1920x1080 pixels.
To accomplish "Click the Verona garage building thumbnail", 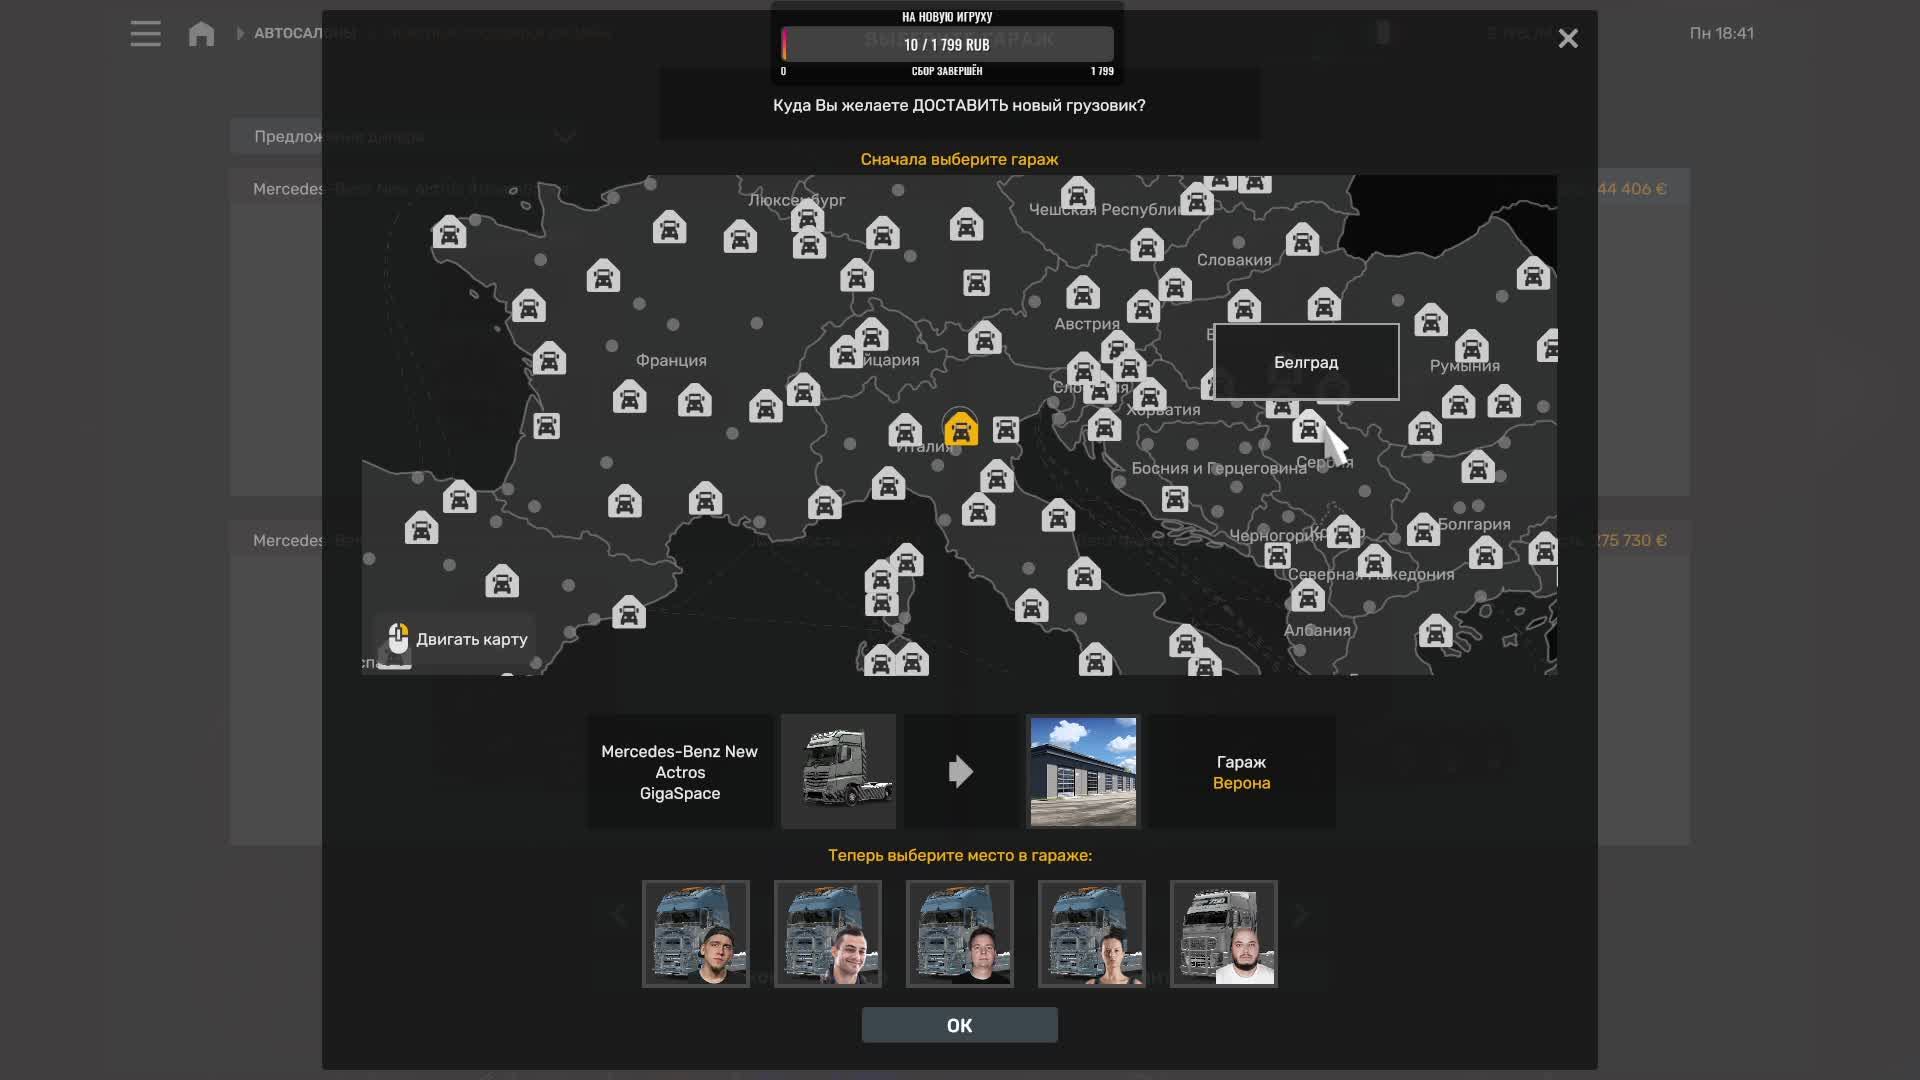I will pyautogui.click(x=1083, y=771).
